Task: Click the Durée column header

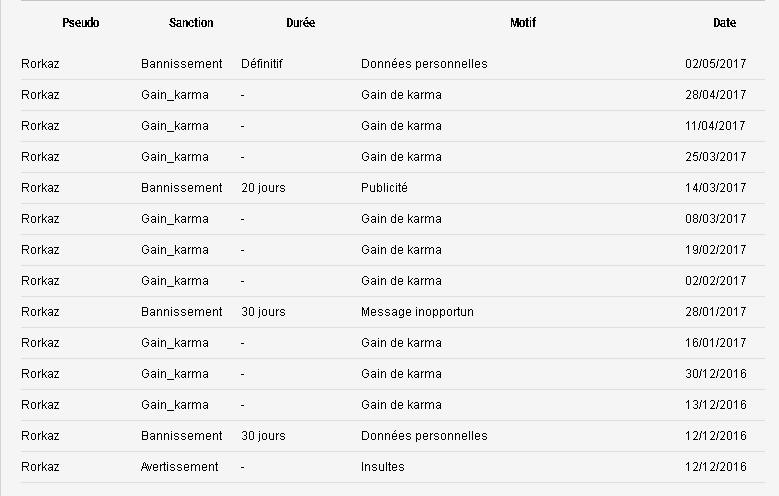Action: click(x=301, y=23)
